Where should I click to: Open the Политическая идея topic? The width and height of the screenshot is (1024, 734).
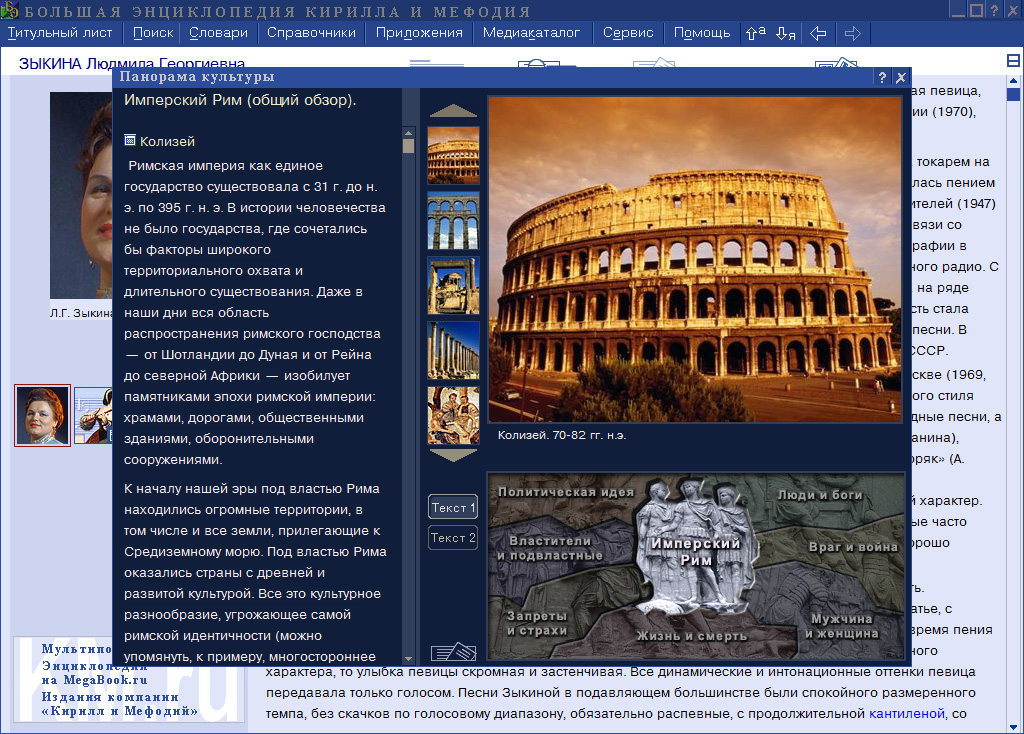pos(566,492)
